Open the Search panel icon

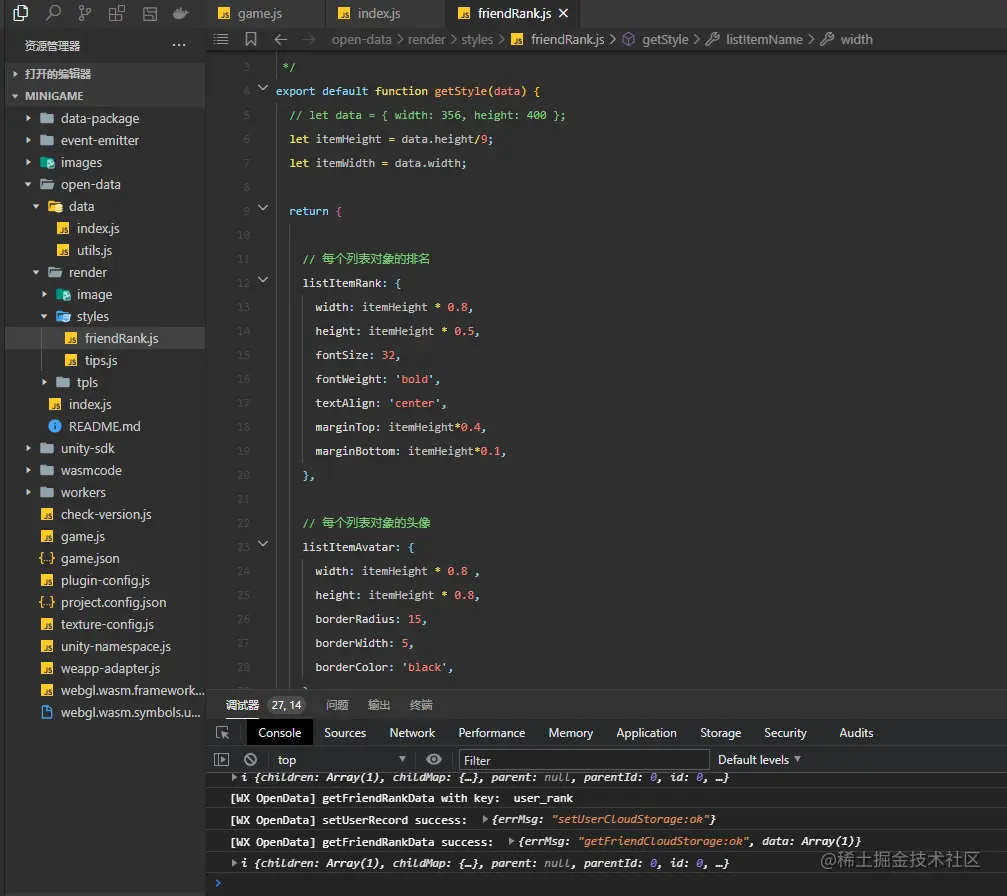click(53, 13)
